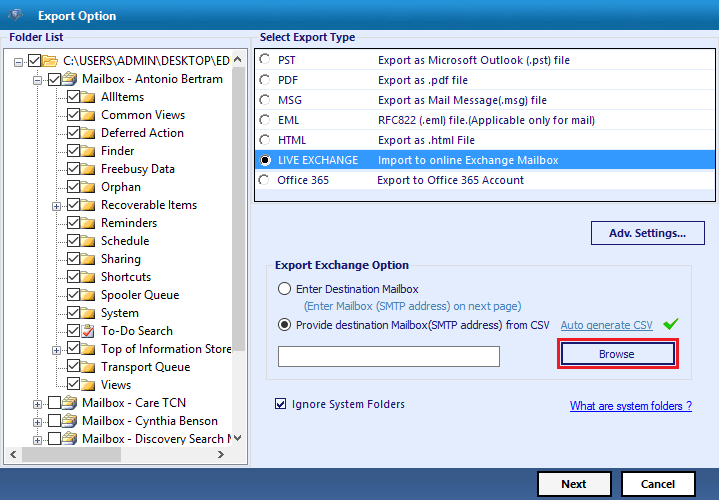This screenshot has width=719, height=500.
Task: Select Enter Destination Mailbox radio option
Action: click(284, 289)
